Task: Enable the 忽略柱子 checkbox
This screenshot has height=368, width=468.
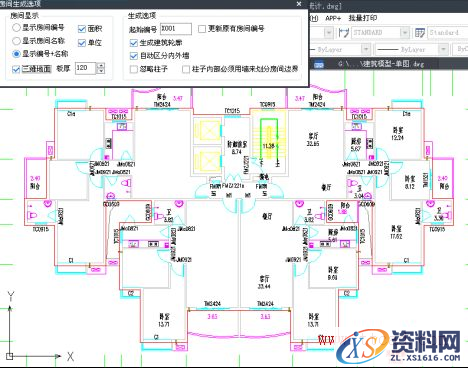Action: point(133,69)
